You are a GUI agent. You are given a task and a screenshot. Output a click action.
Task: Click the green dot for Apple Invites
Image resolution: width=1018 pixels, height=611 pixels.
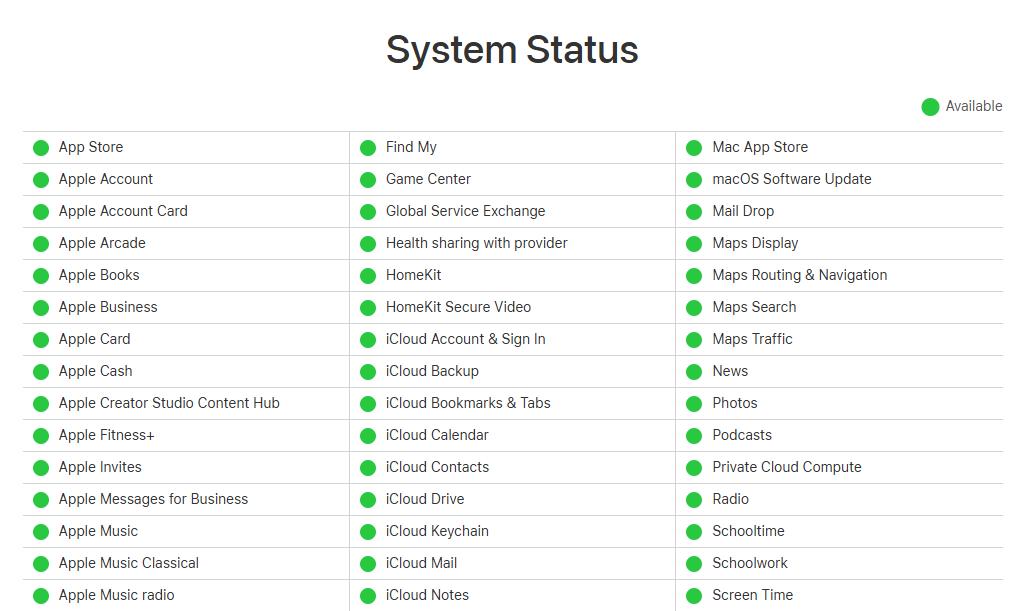(41, 468)
